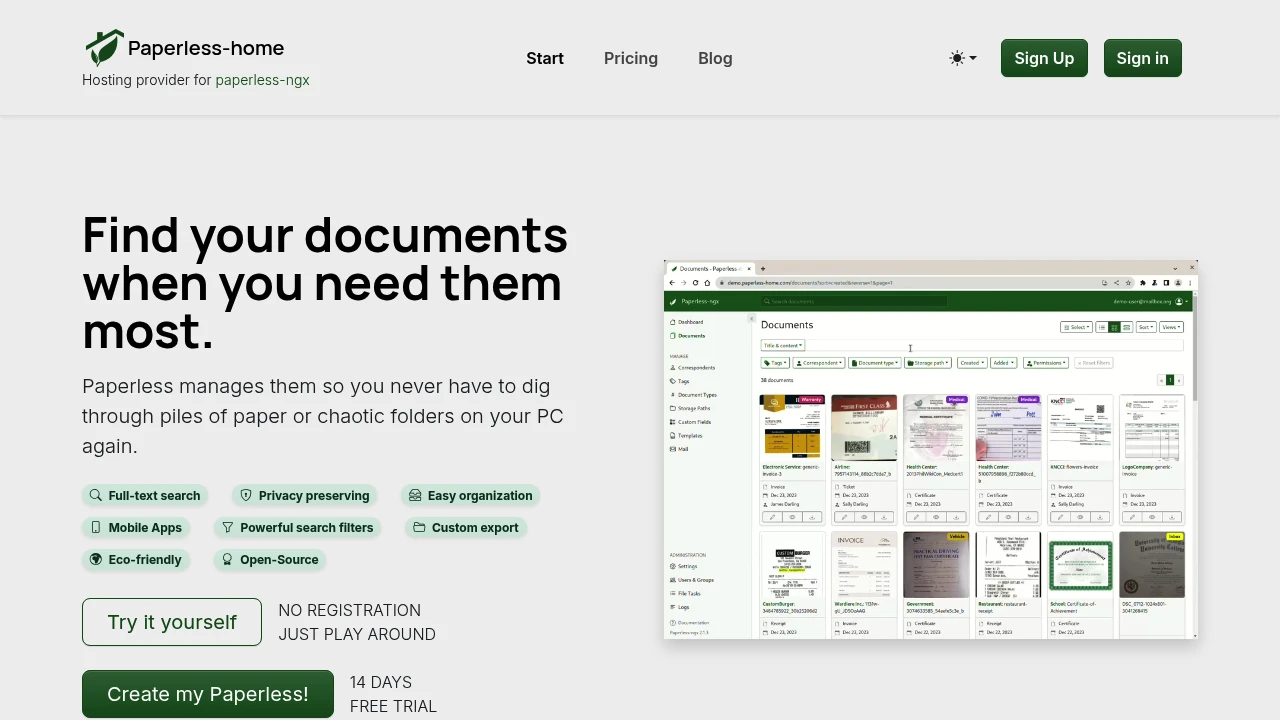Open the Blog nav item
The image size is (1280, 720).
715,58
